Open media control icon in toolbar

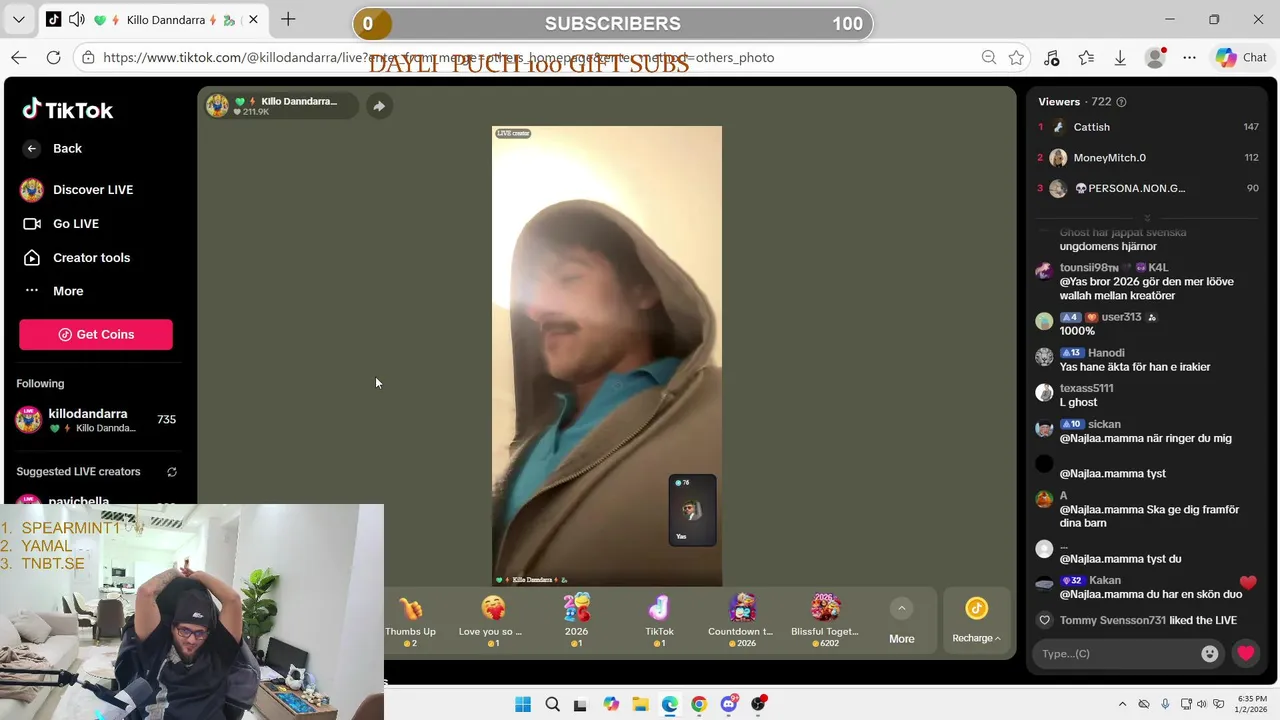pos(1051,58)
